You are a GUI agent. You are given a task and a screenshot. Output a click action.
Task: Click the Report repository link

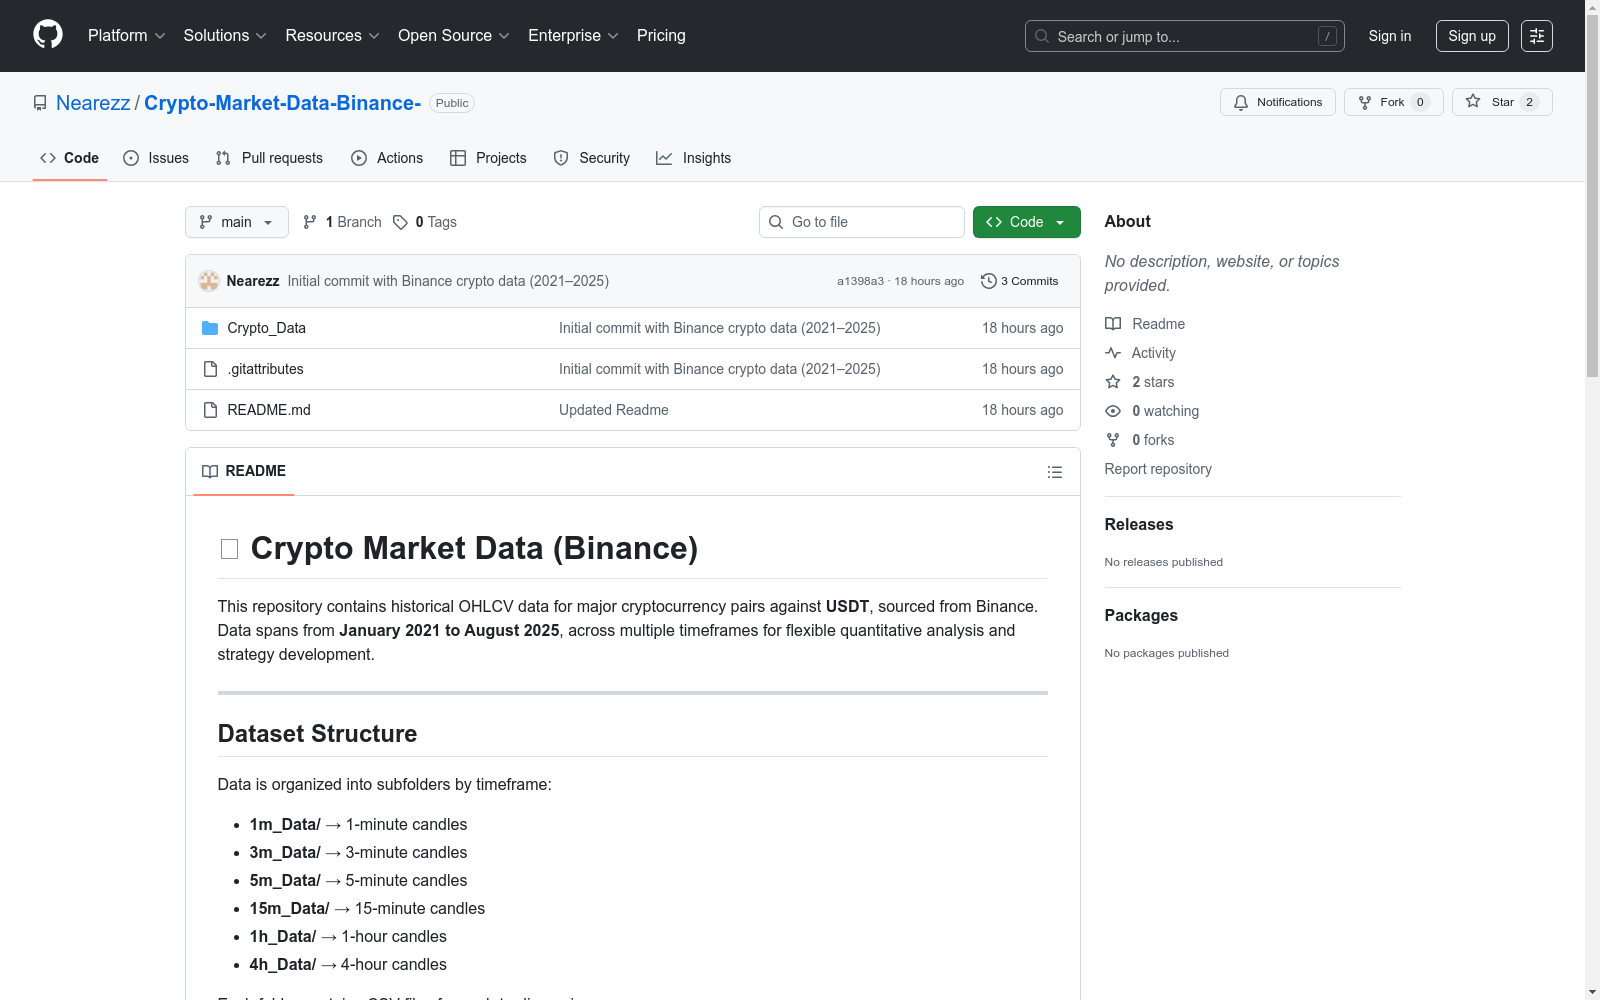pos(1158,469)
